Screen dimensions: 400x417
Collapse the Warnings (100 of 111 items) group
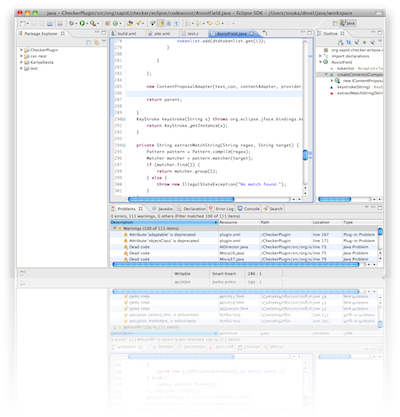114,228
